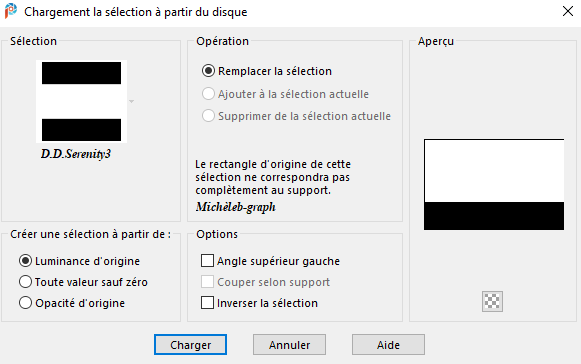This screenshot has height=364, width=581.
Task: Open help with the Aide button
Action: coord(388,345)
